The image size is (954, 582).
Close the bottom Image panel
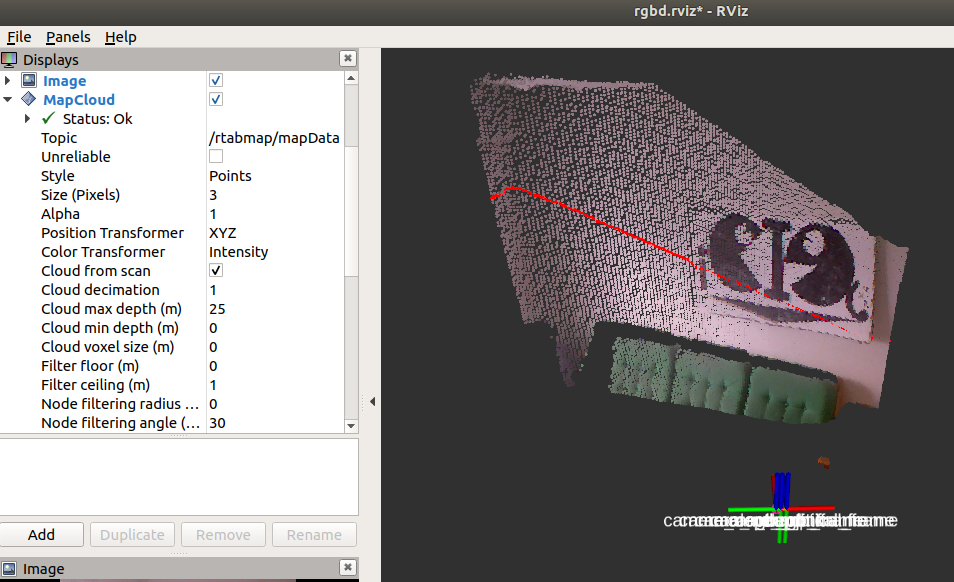pos(347,569)
